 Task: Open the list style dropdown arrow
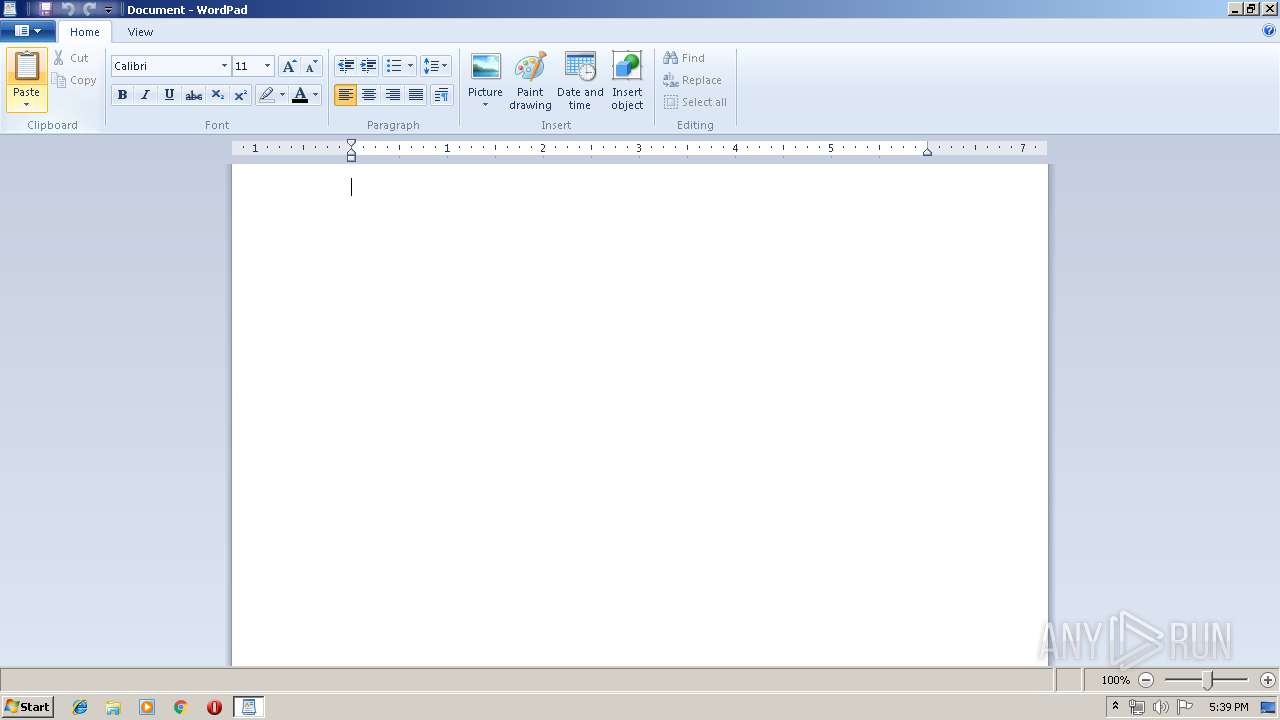pyautogui.click(x=410, y=66)
